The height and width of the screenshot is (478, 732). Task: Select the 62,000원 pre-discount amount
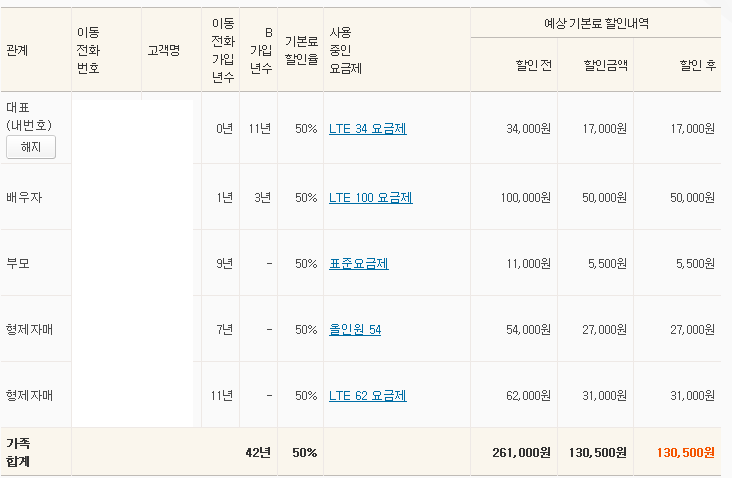(528, 395)
